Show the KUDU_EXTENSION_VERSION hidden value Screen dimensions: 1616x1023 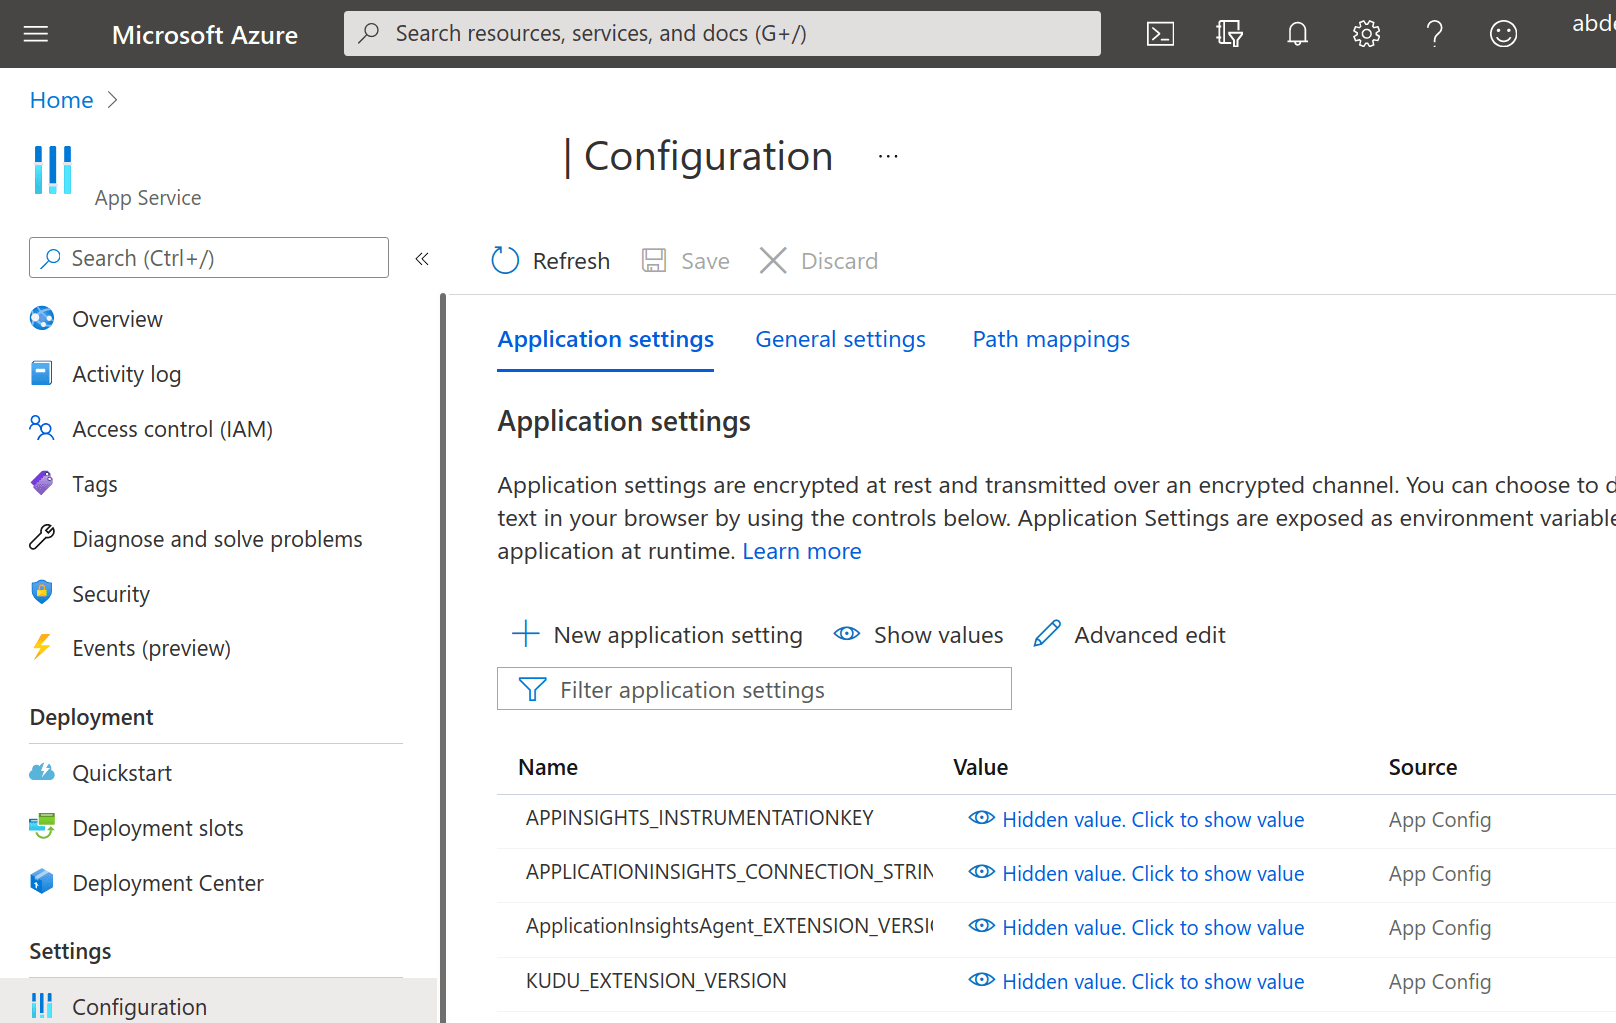(x=1152, y=981)
